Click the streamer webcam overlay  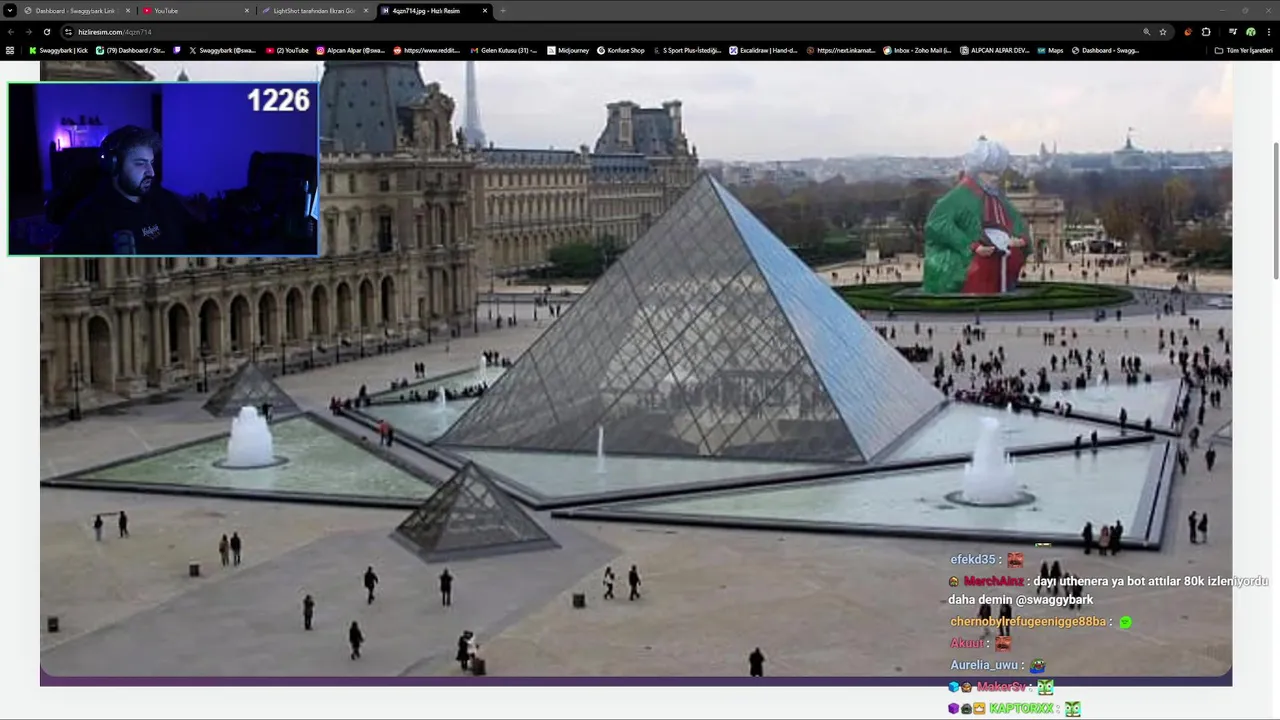tap(163, 169)
